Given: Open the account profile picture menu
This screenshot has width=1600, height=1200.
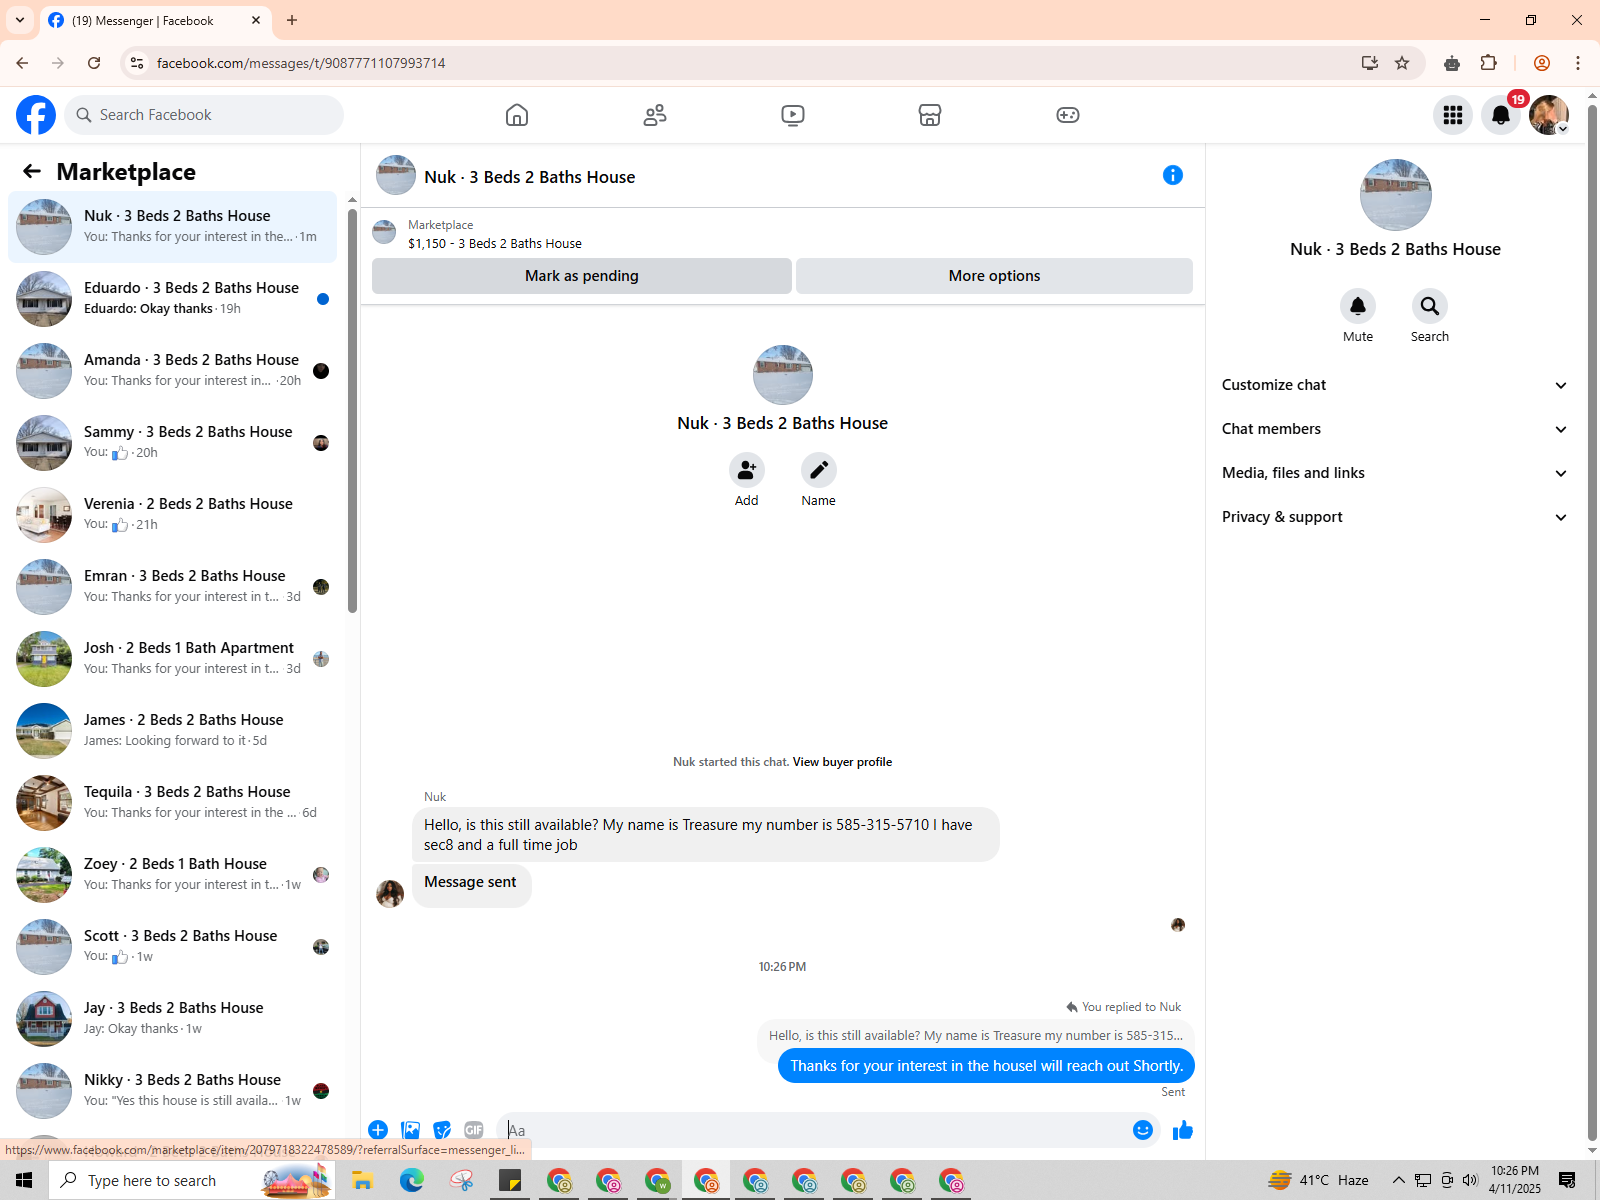Looking at the screenshot, I should [1549, 115].
